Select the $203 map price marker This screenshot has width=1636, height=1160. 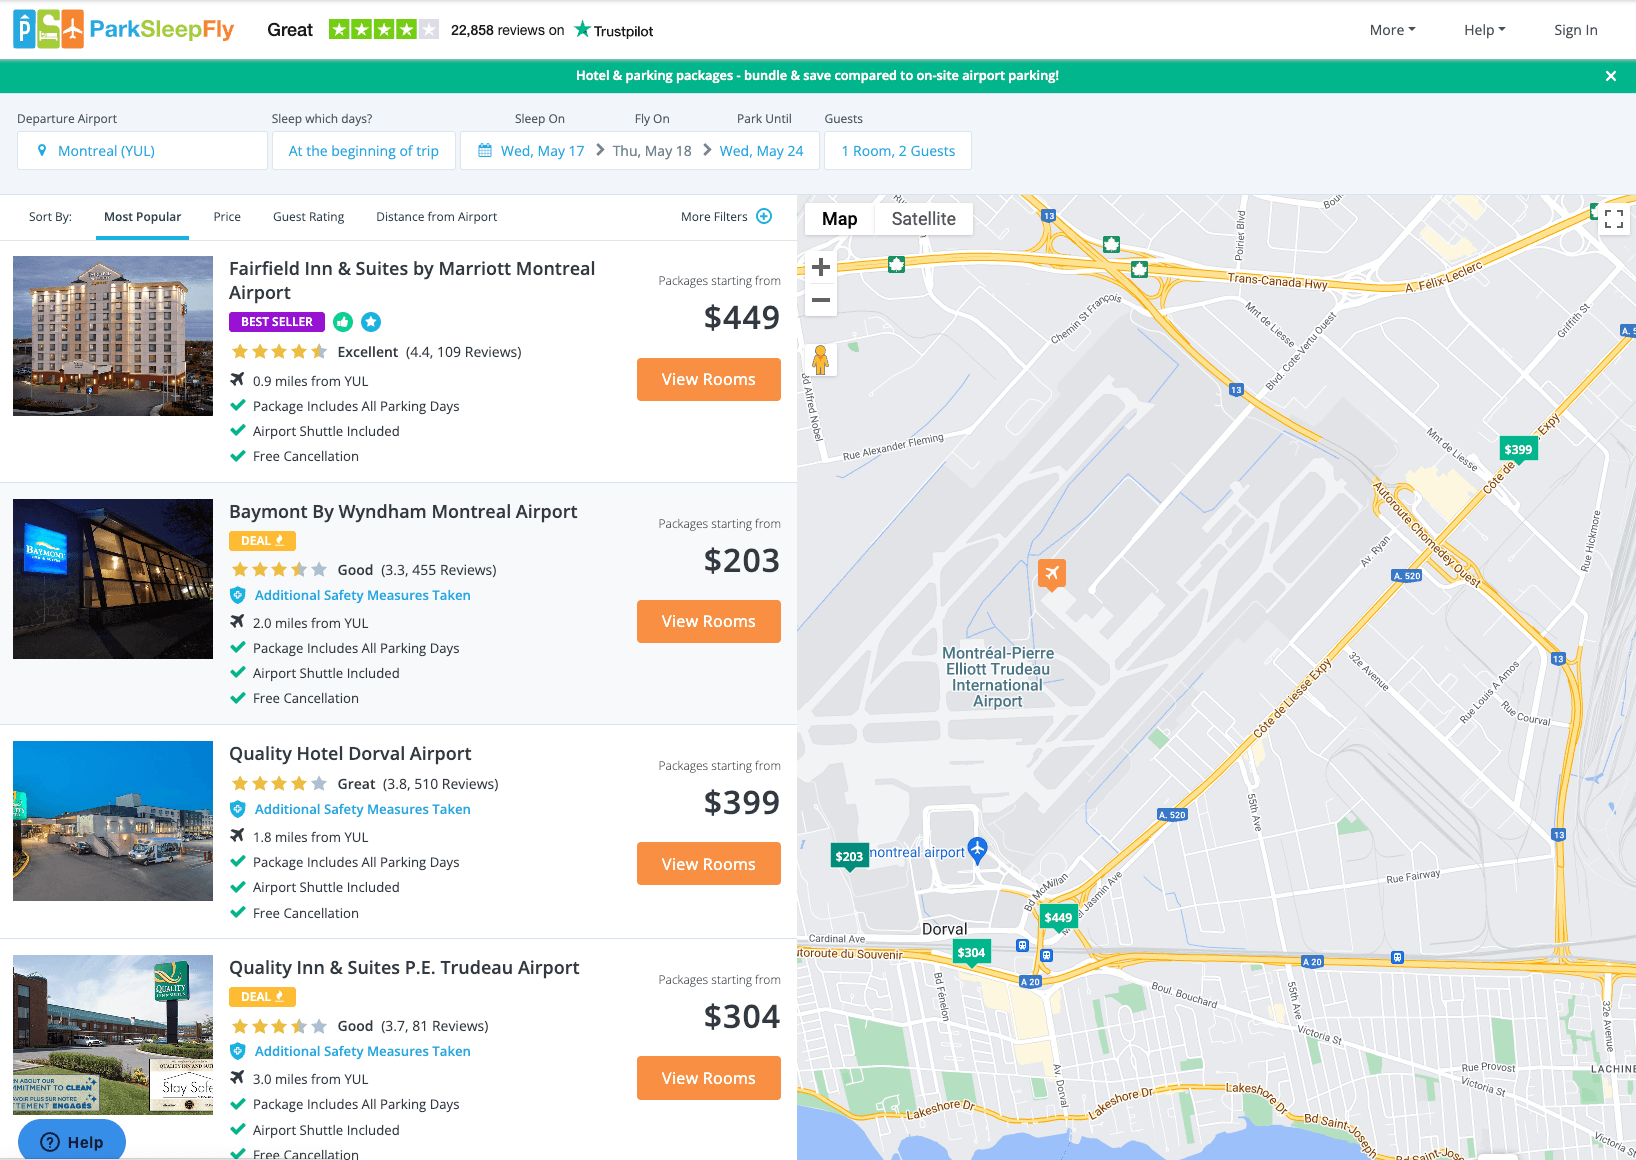[x=849, y=857]
